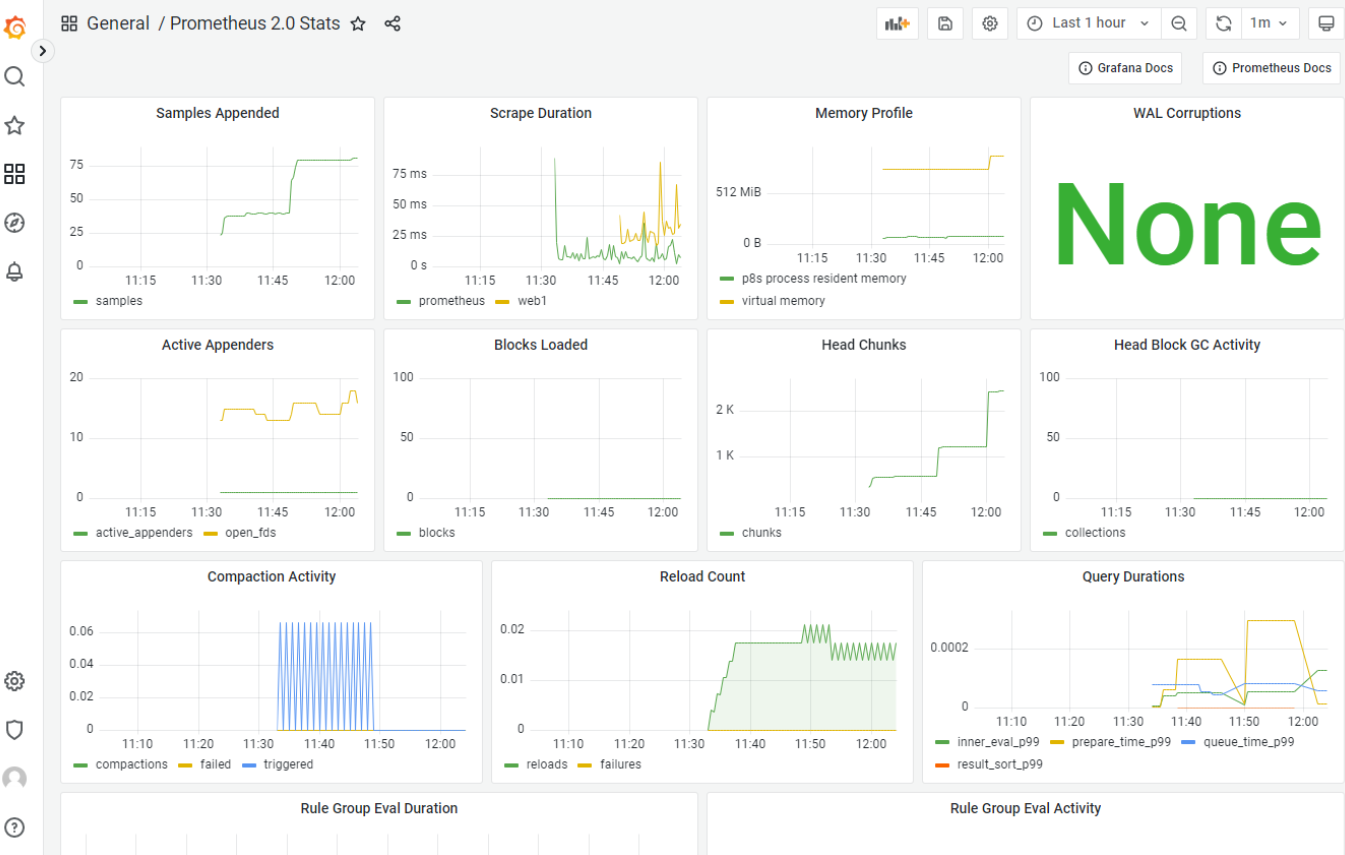This screenshot has width=1345, height=855.
Task: Click the dashboard grid icon beside General
Action: (x=70, y=23)
